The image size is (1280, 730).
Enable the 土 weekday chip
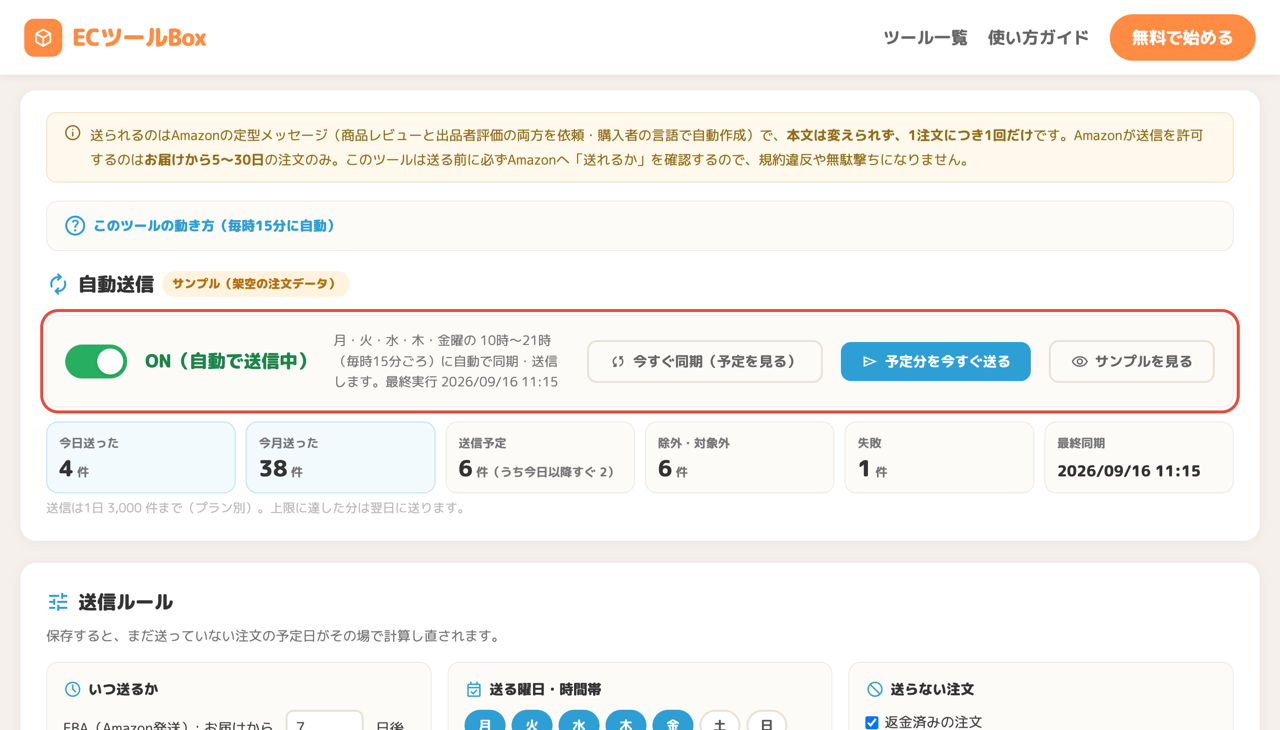point(720,722)
